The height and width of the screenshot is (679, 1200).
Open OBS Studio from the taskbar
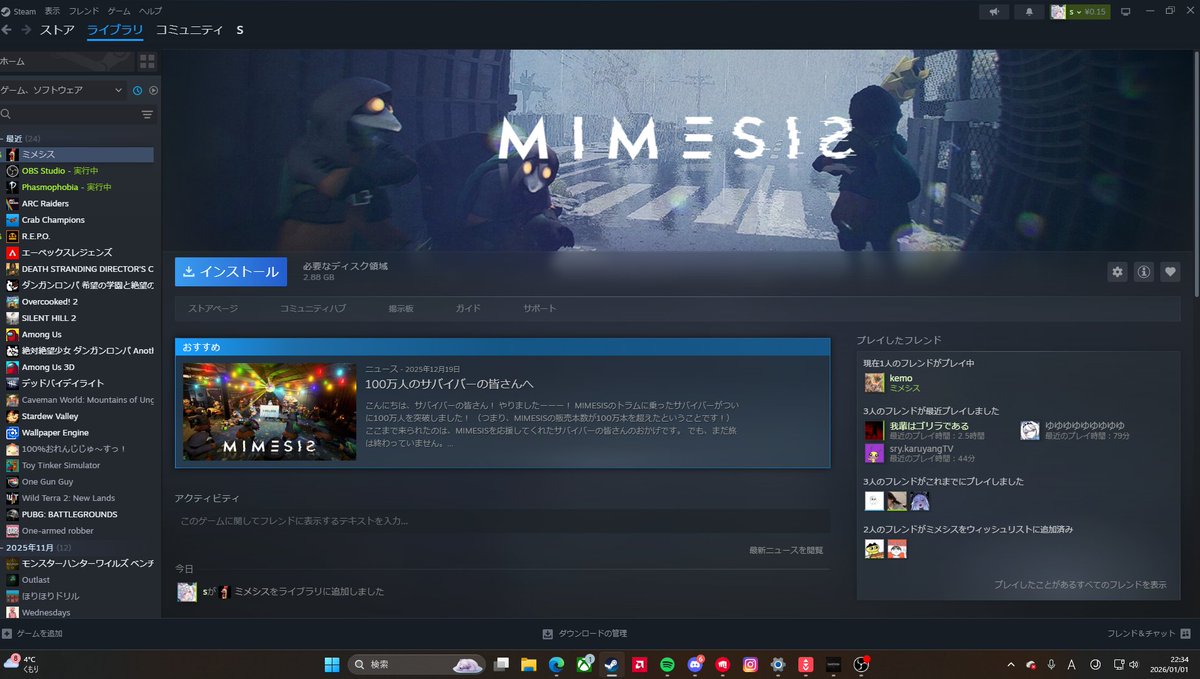pyautogui.click(x=861, y=665)
